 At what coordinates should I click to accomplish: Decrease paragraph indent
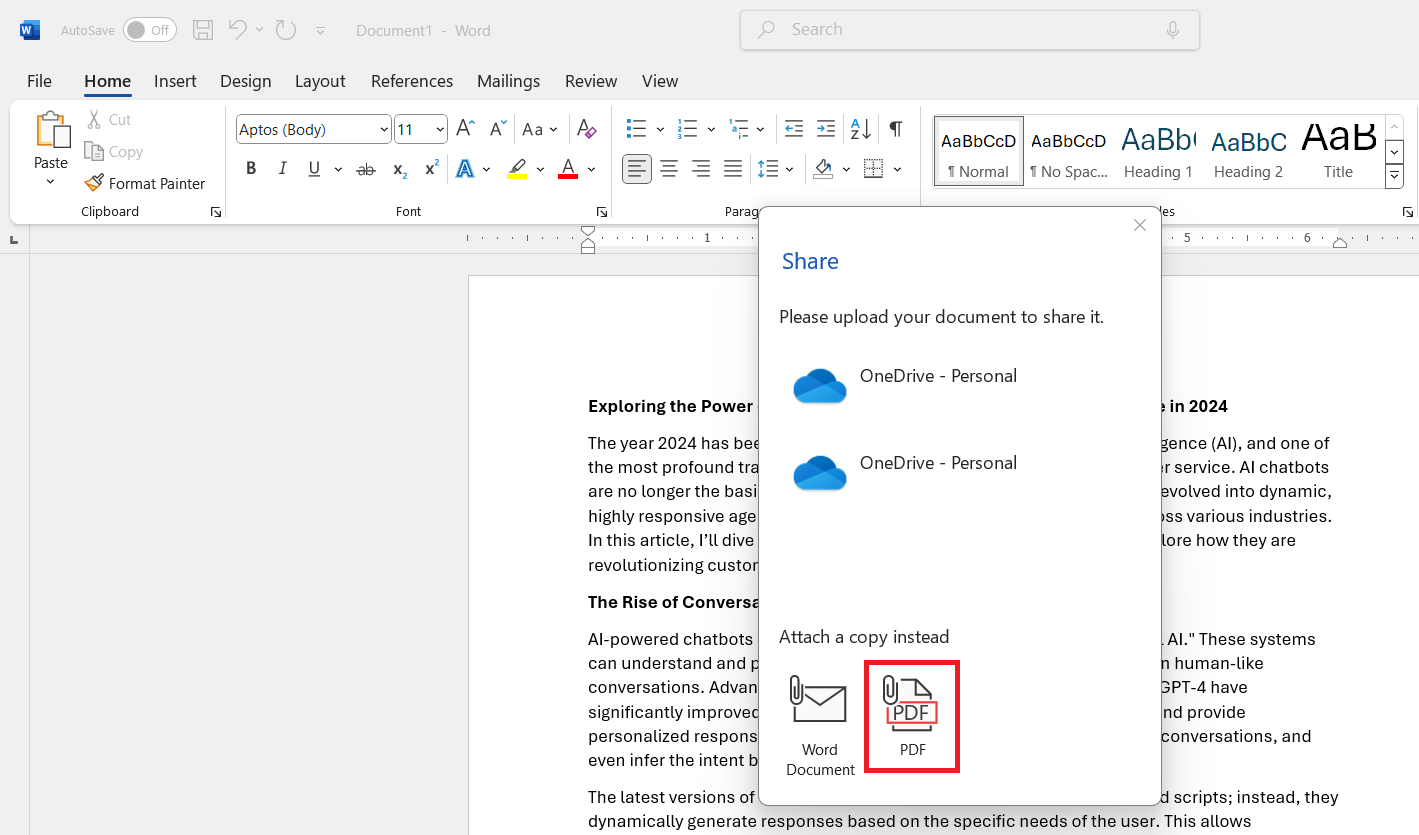(x=794, y=129)
